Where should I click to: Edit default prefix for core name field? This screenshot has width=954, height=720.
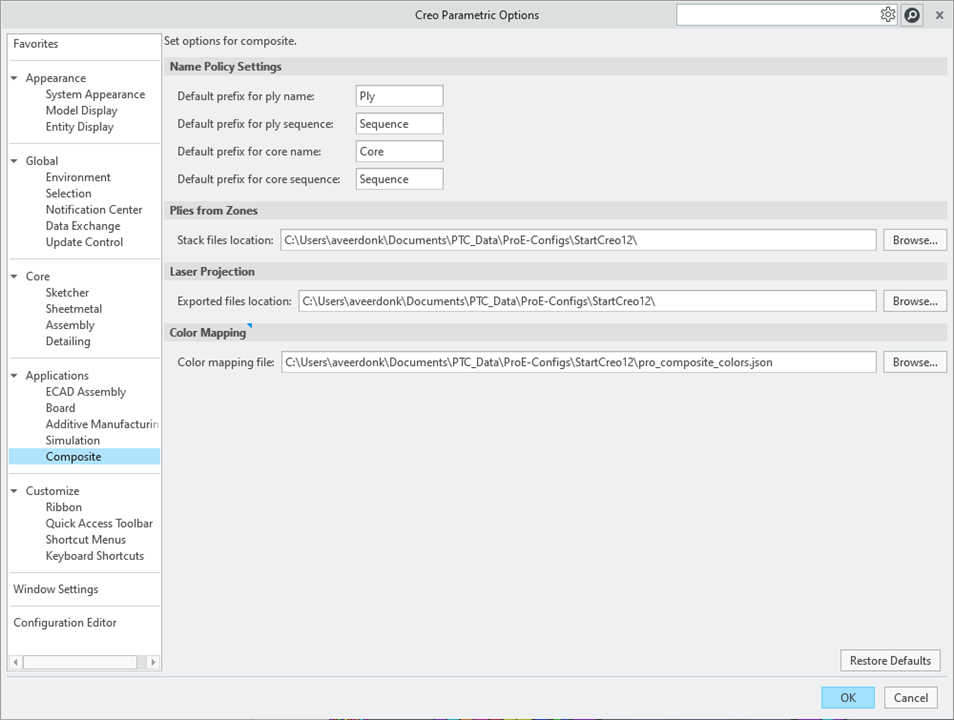click(x=399, y=152)
